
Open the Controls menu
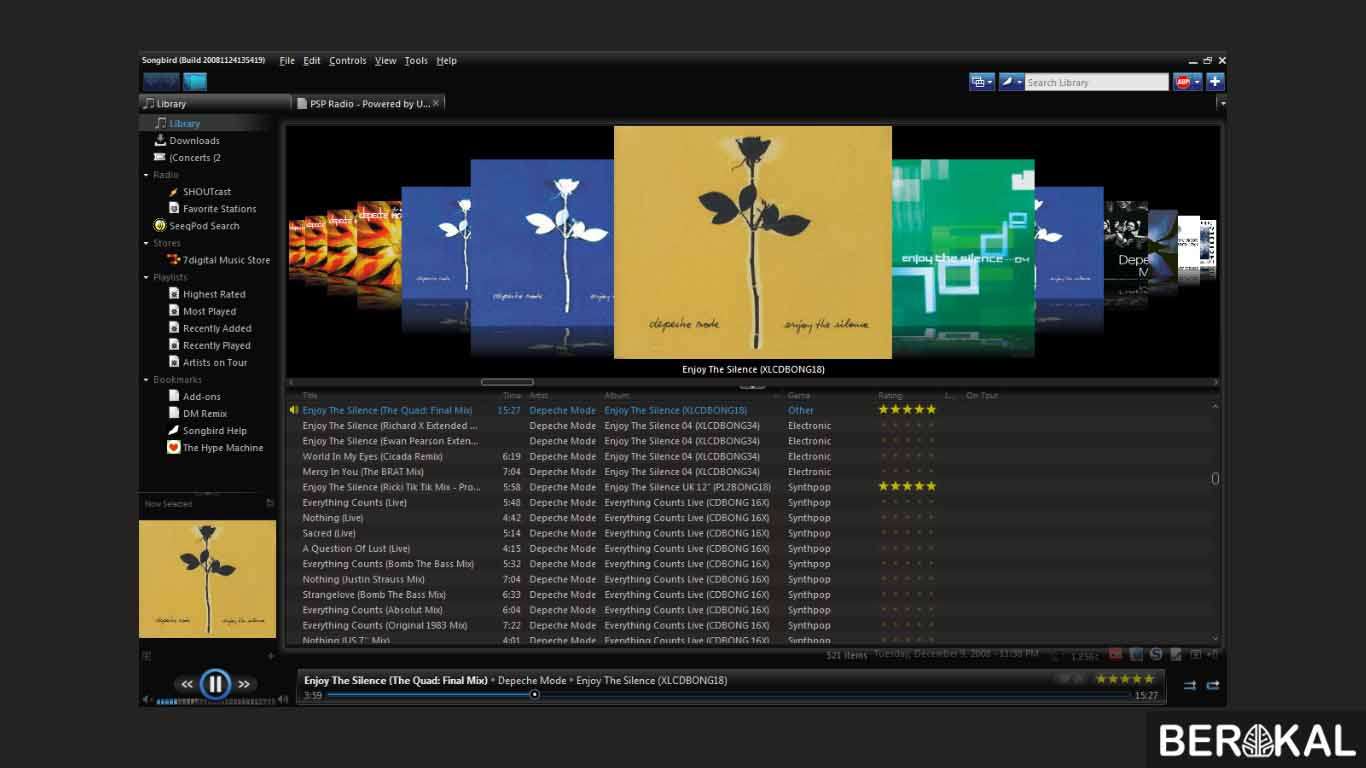347,60
